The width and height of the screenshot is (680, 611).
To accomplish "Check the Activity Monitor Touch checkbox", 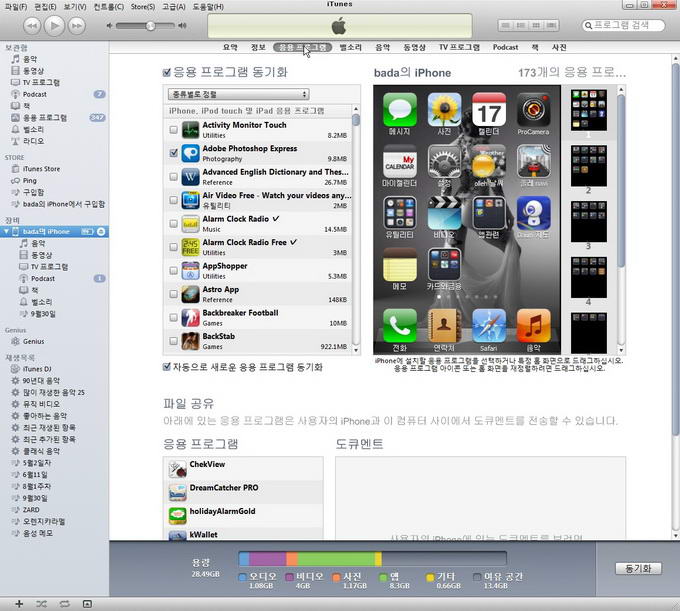I will (173, 130).
